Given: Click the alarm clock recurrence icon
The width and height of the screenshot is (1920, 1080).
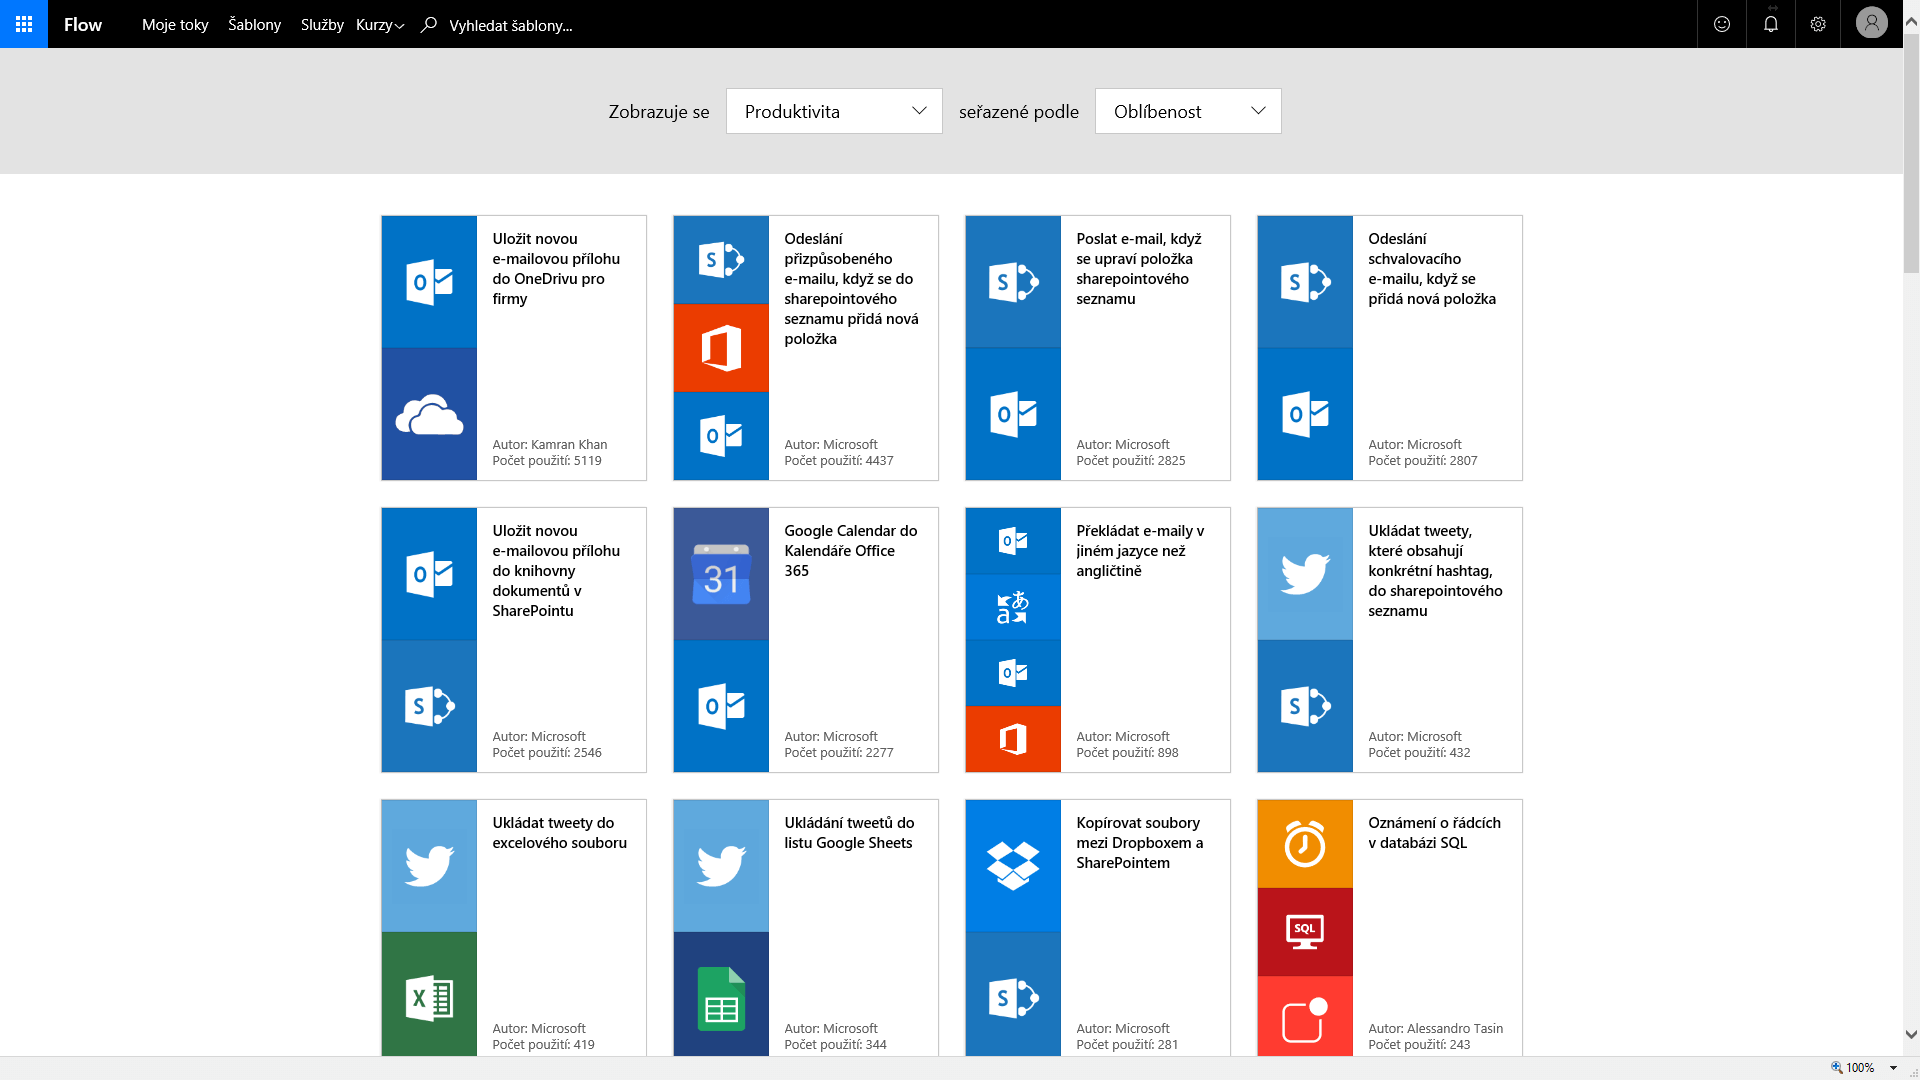Looking at the screenshot, I should (1305, 844).
